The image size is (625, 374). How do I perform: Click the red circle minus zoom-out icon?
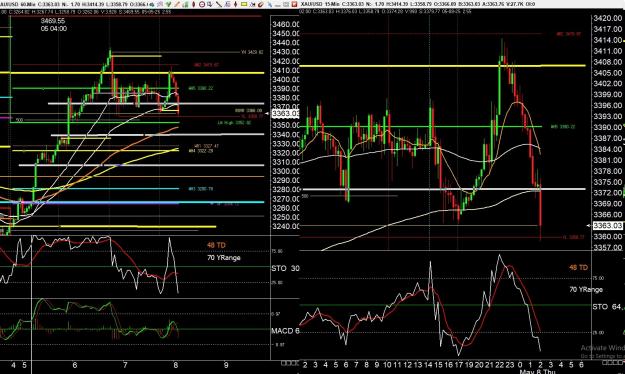point(202,4)
